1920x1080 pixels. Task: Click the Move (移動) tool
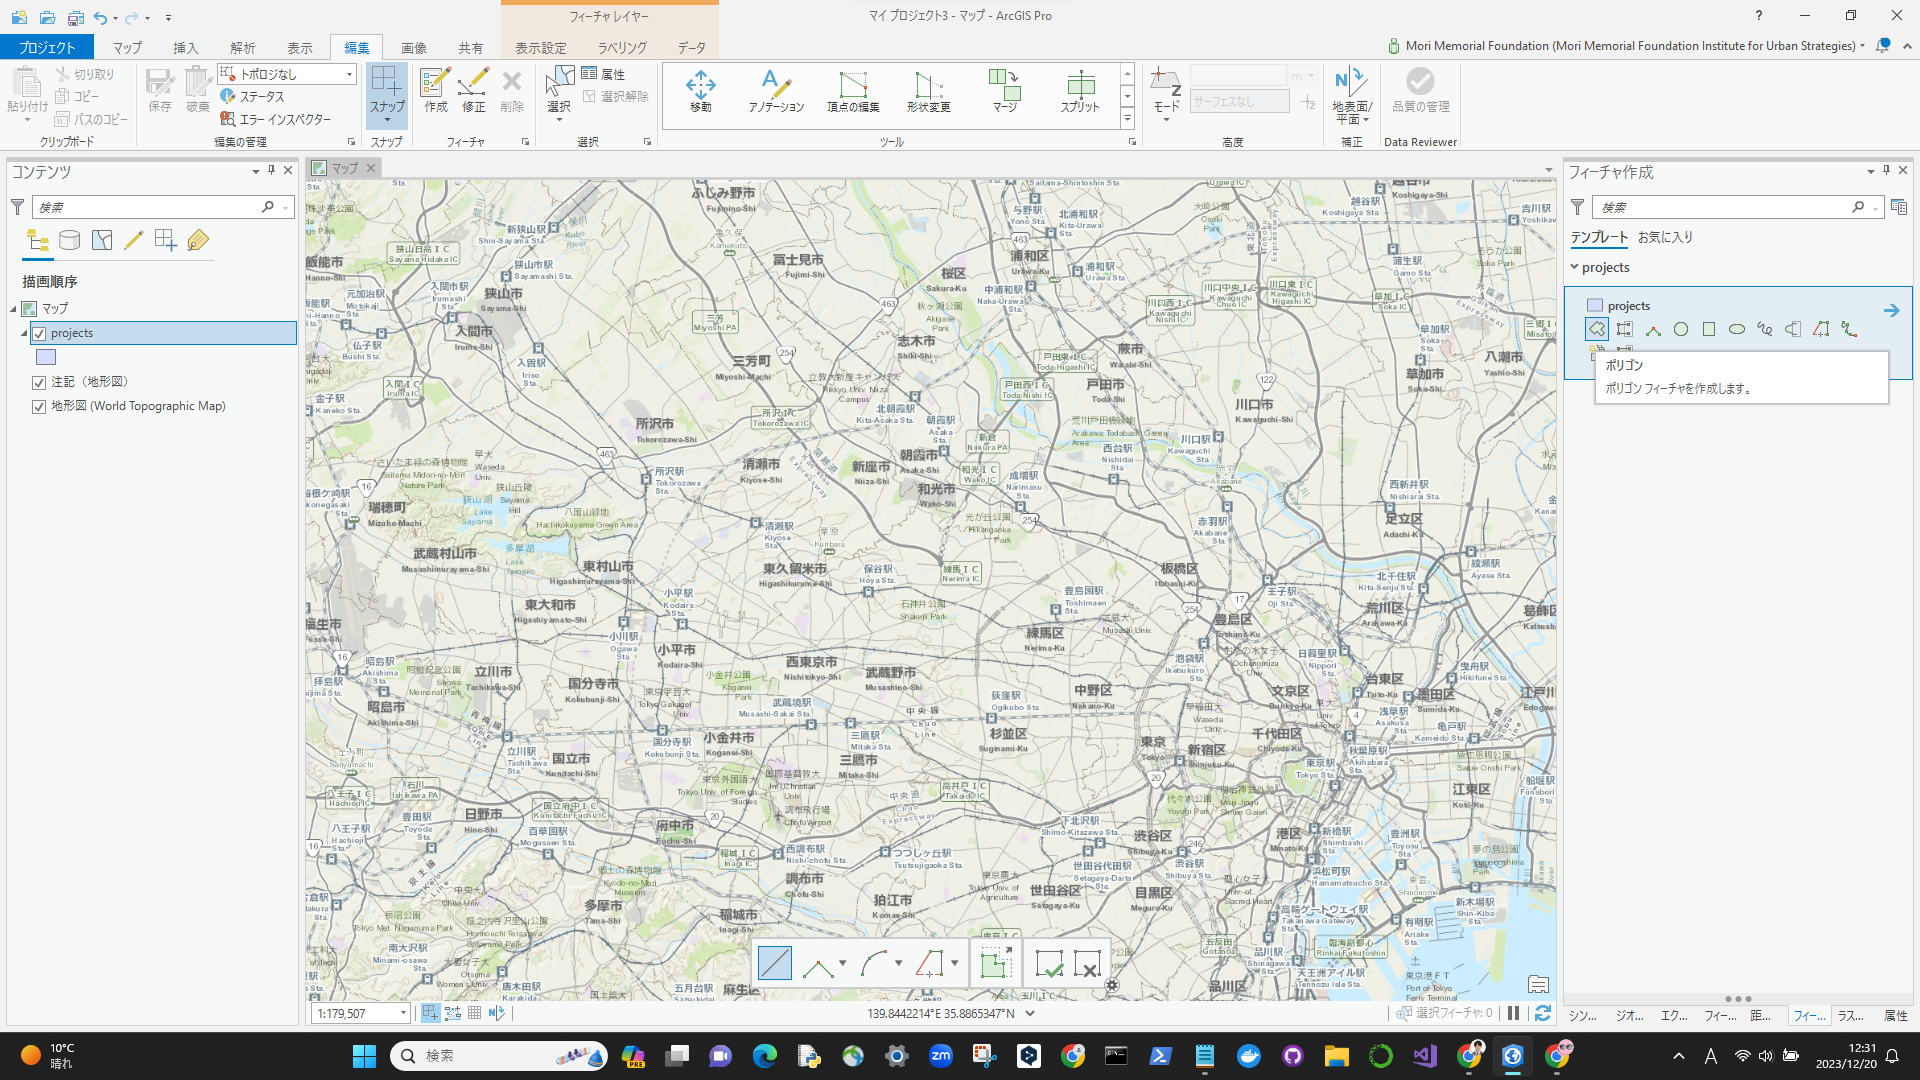pos(700,92)
